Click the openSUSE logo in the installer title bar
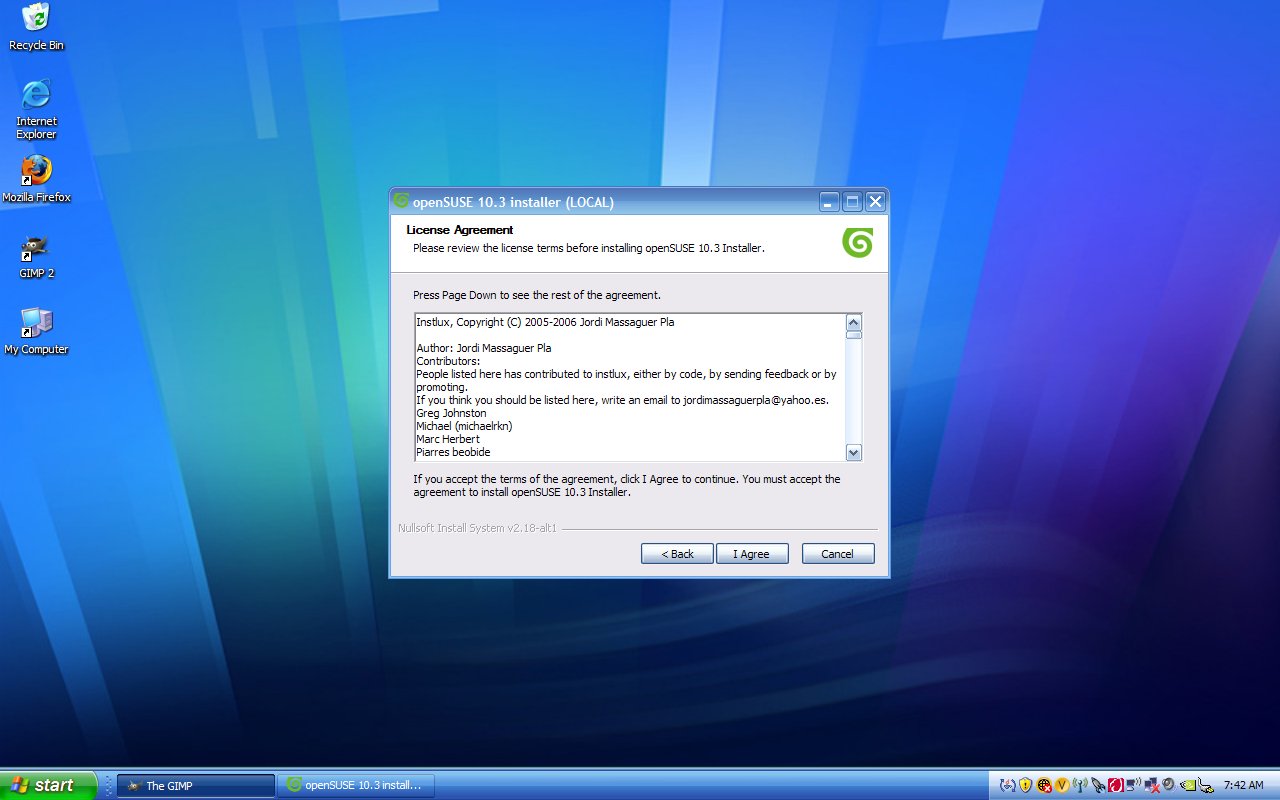This screenshot has width=1280, height=800. pos(401,201)
